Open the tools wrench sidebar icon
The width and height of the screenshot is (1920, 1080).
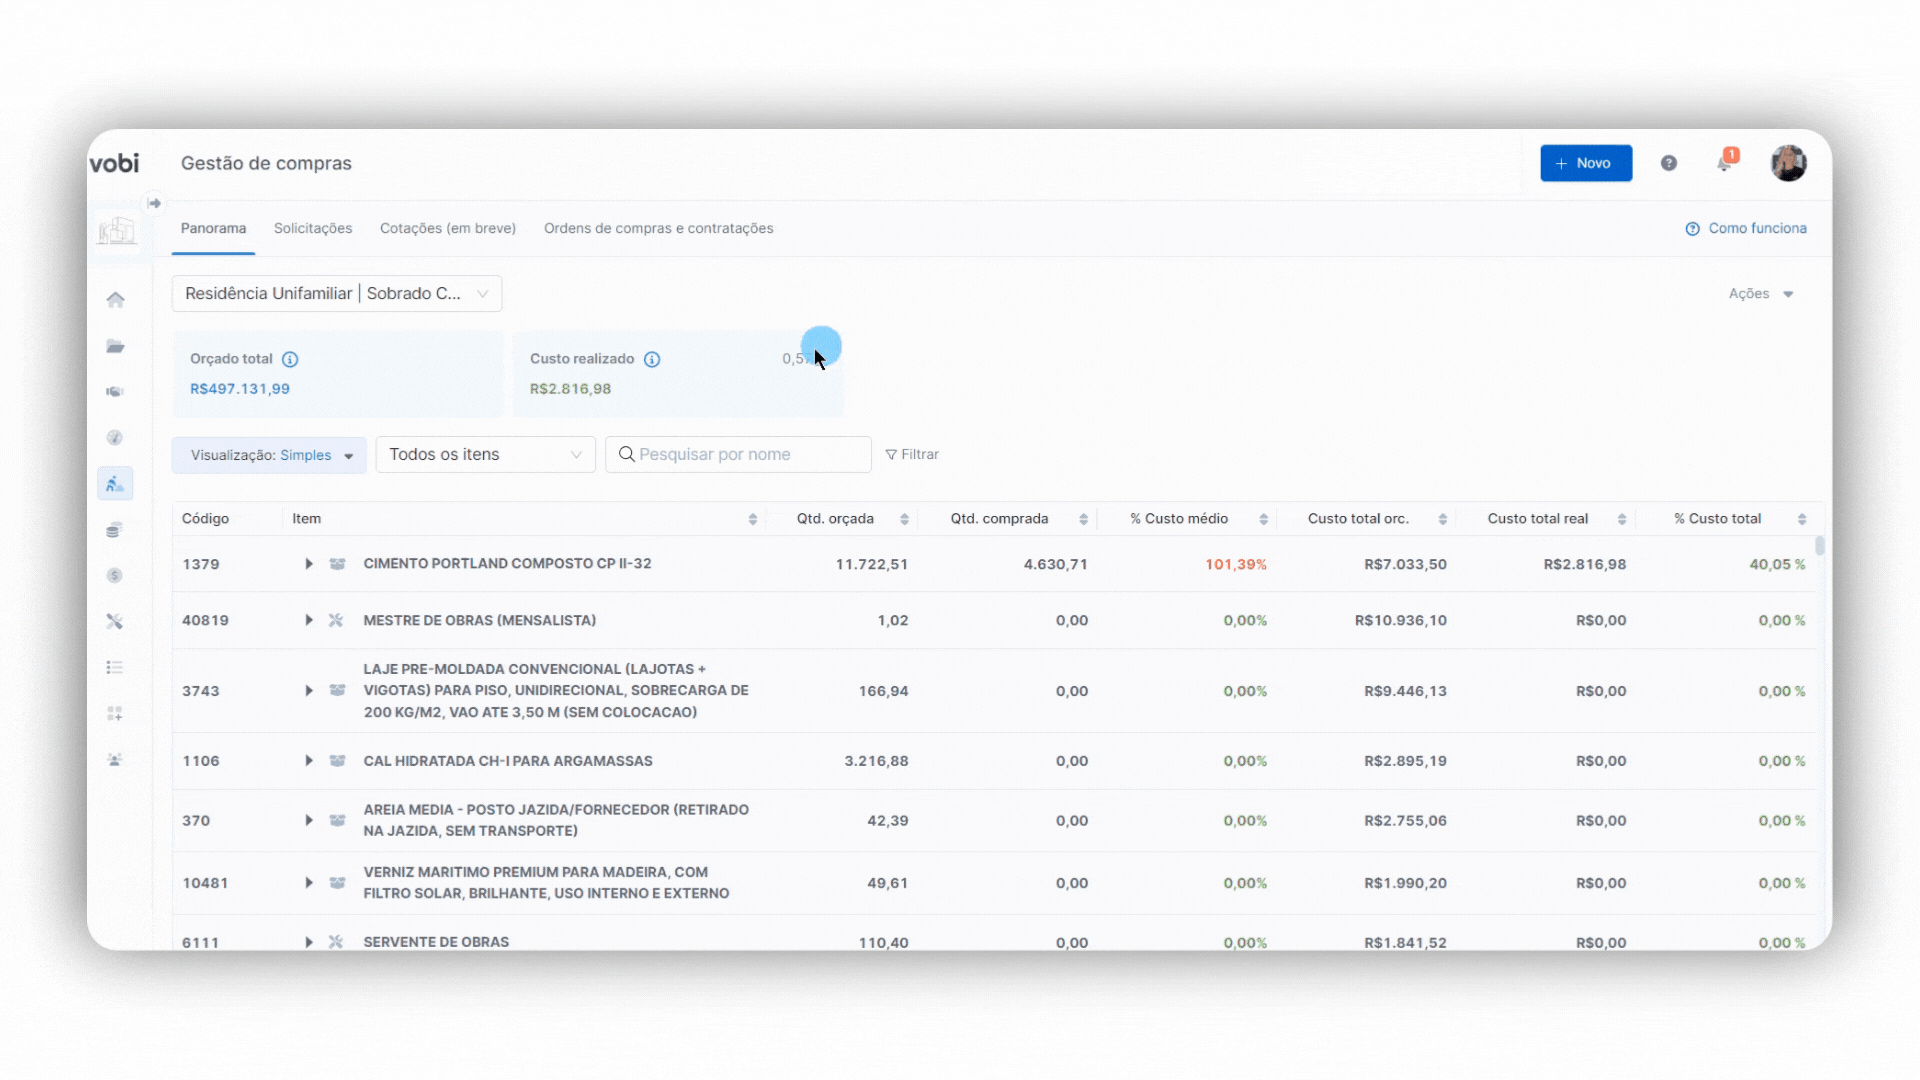pos(115,621)
